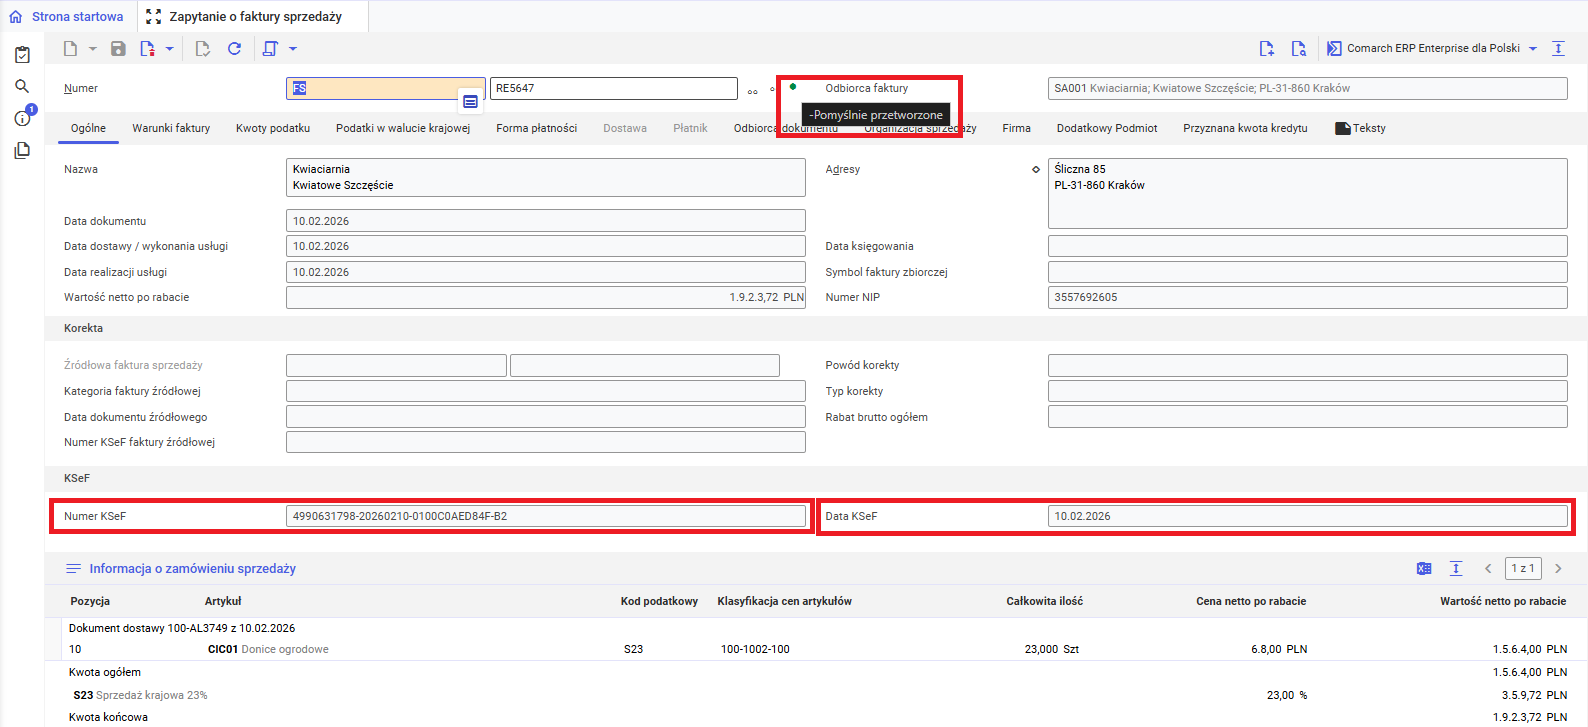Collapse the Informacja o zamówieniu sprzedaży section
Screen dimensions: 1588x727
click(73, 568)
